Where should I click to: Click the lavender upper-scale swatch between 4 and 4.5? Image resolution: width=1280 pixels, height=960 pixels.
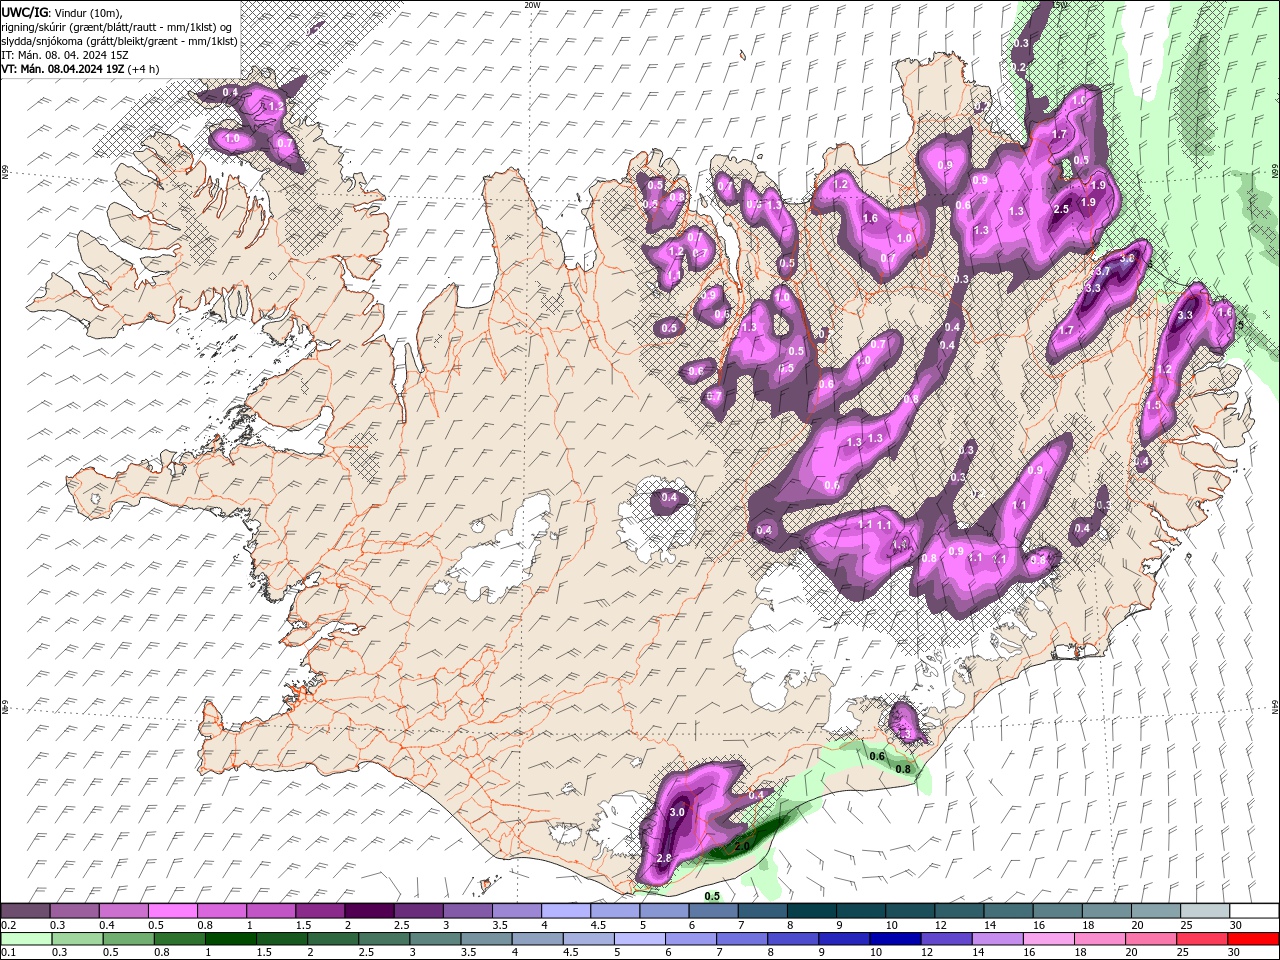(565, 911)
